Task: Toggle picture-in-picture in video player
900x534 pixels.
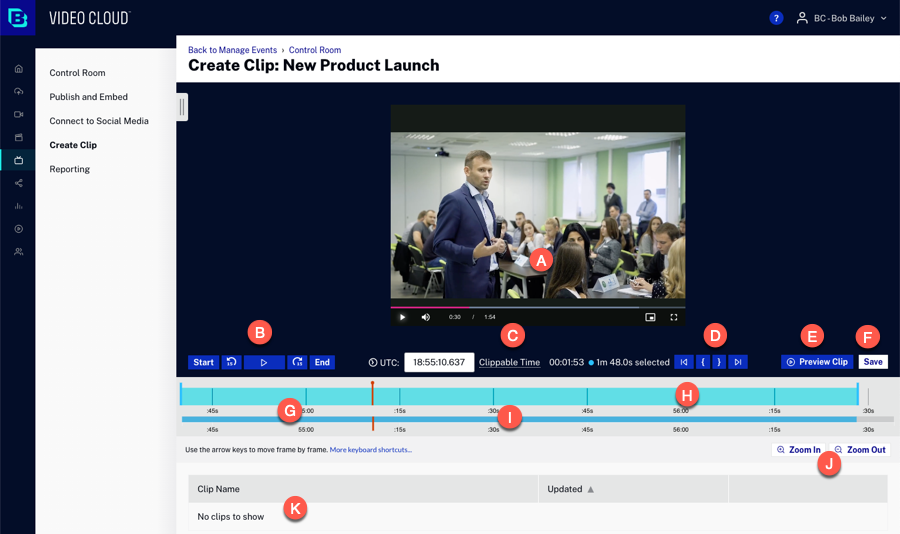Action: click(650, 317)
